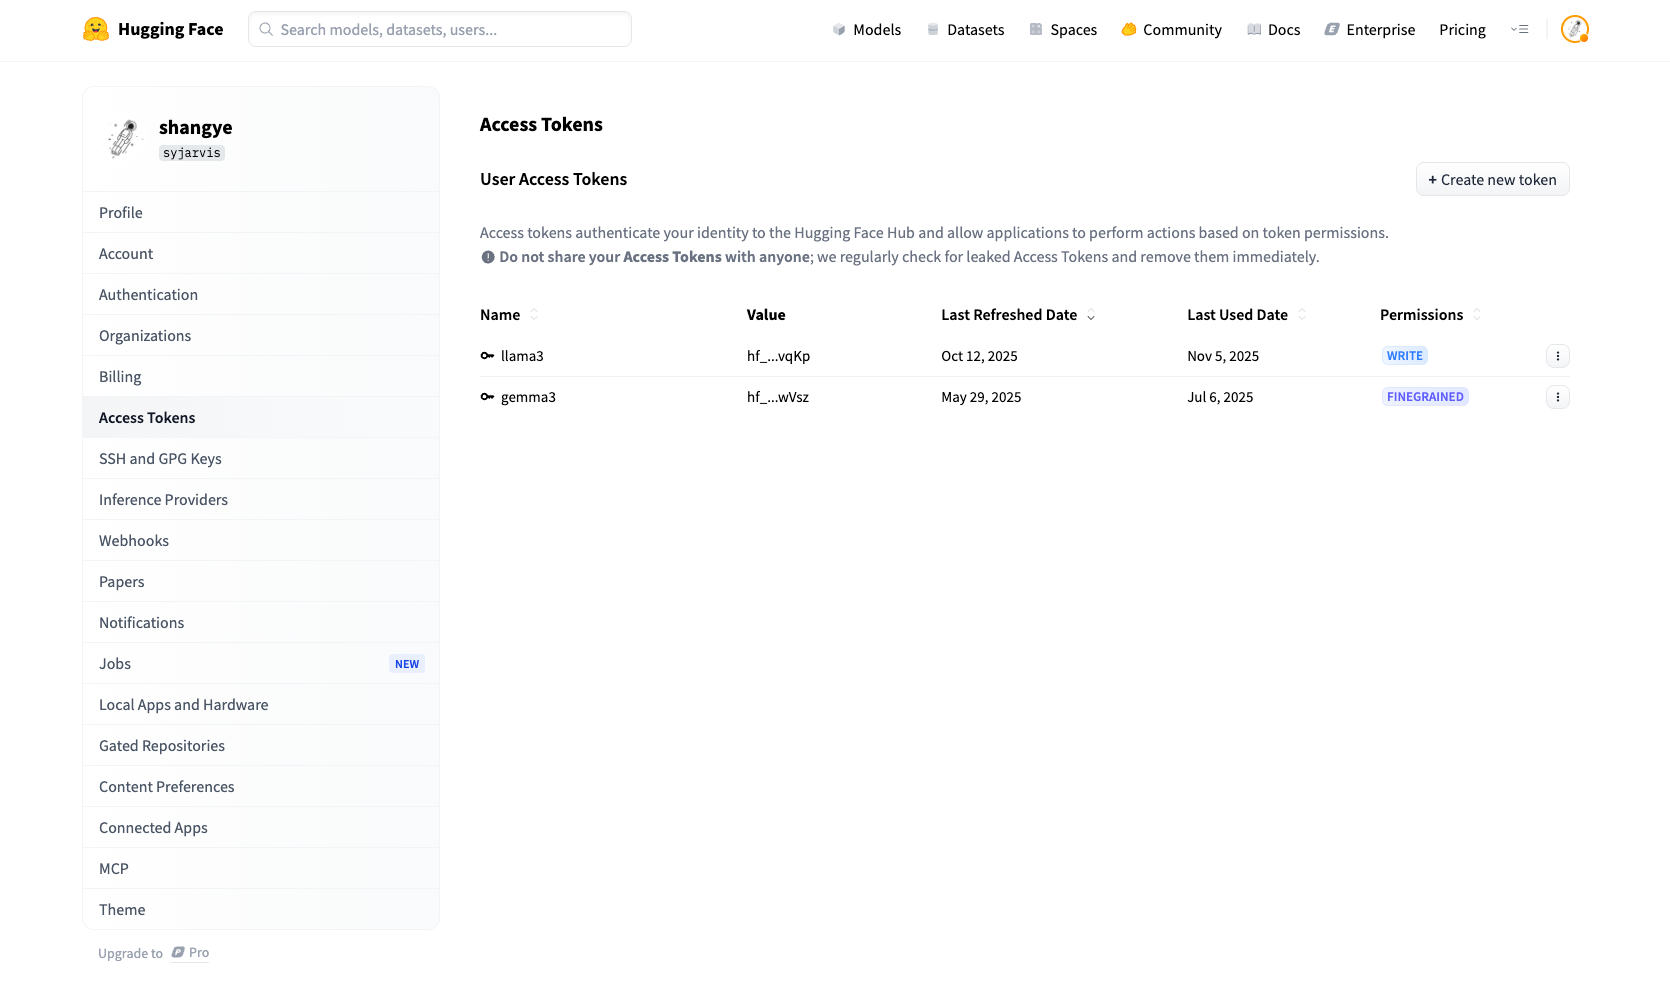
Task: Open the Datasets link in navbar
Action: click(x=965, y=30)
